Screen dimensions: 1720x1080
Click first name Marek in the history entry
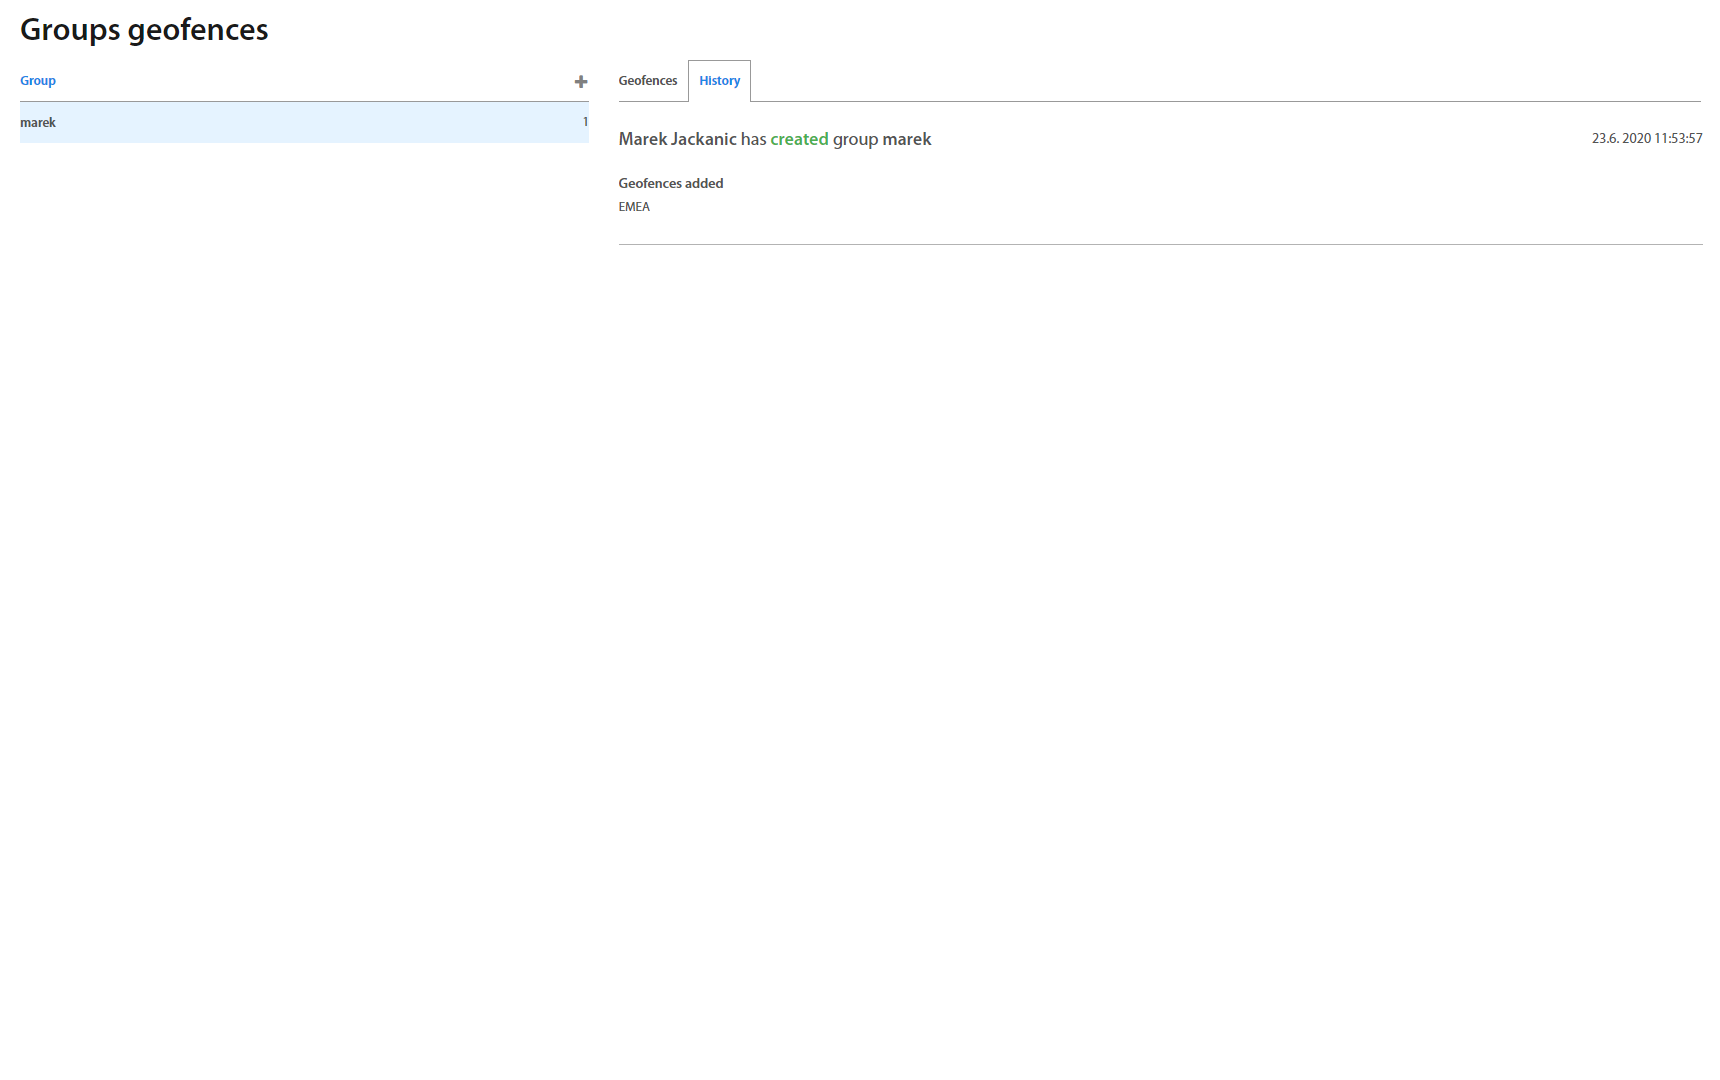642,139
